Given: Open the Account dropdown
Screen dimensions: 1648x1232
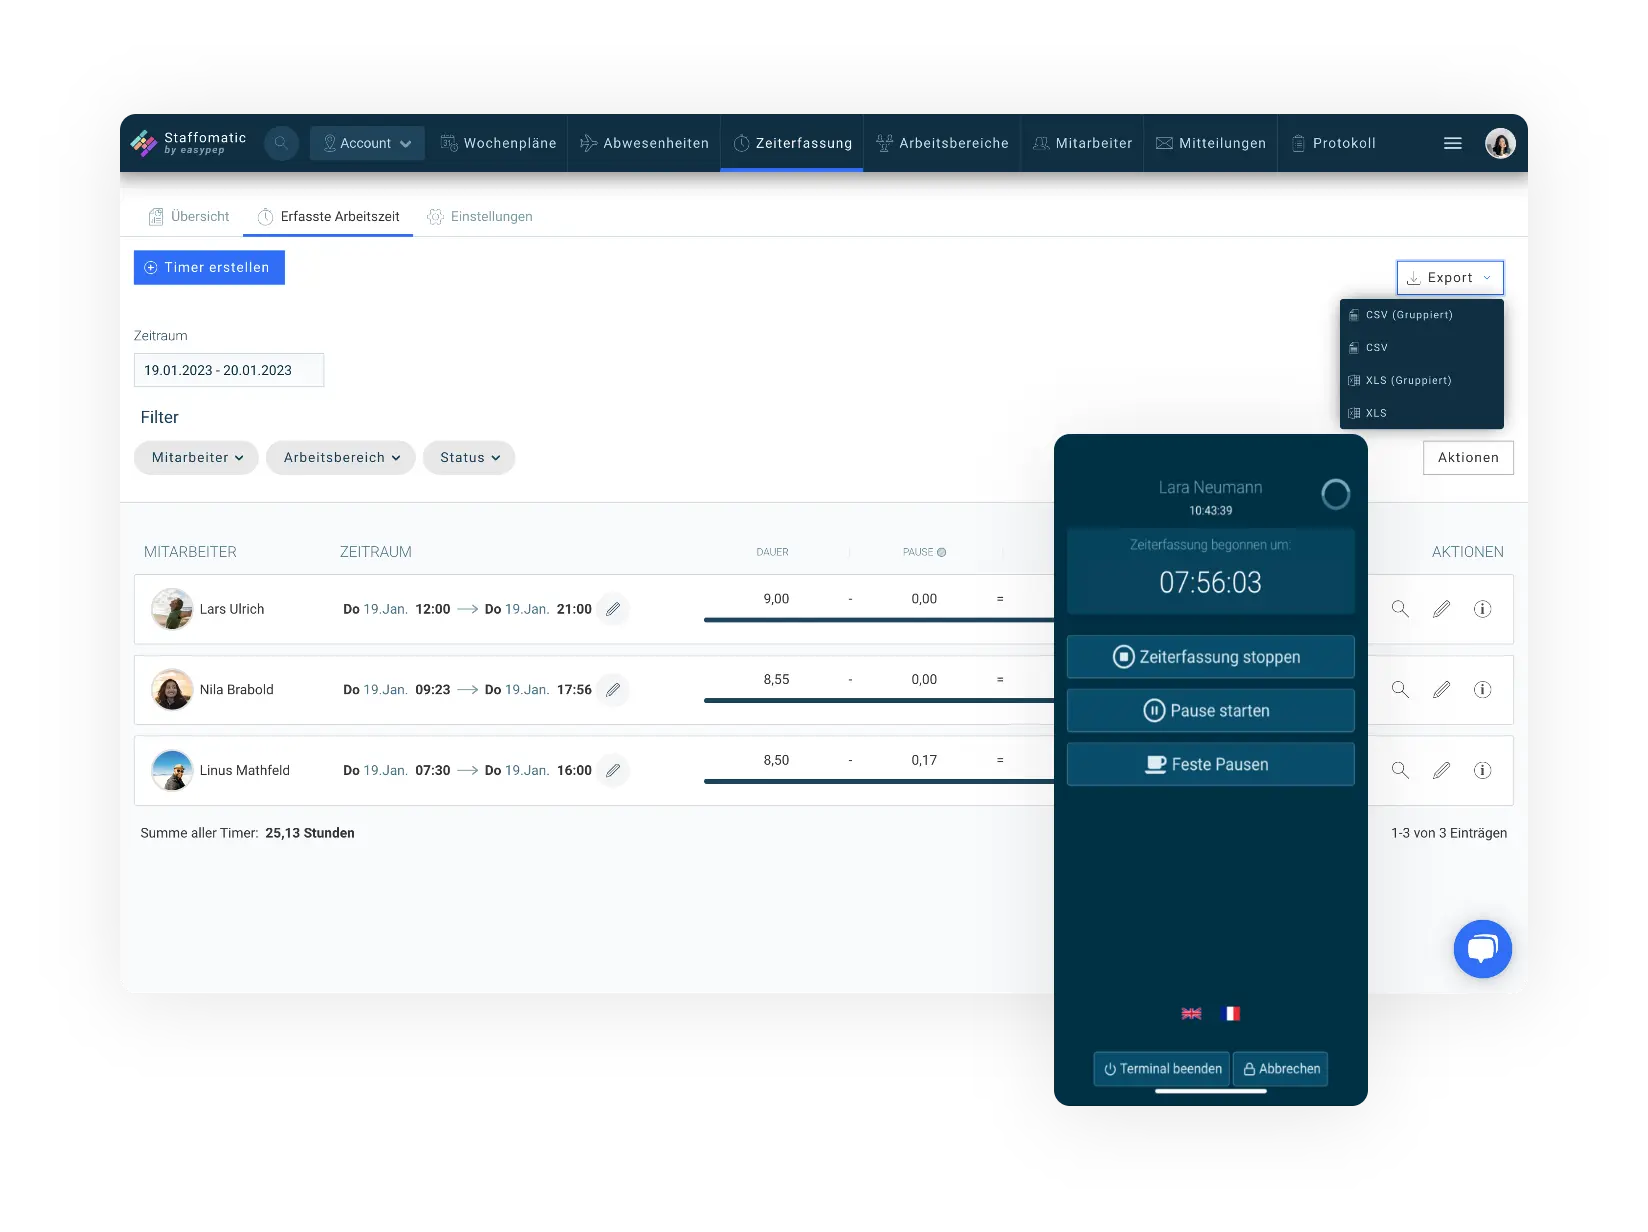Looking at the screenshot, I should (x=367, y=143).
